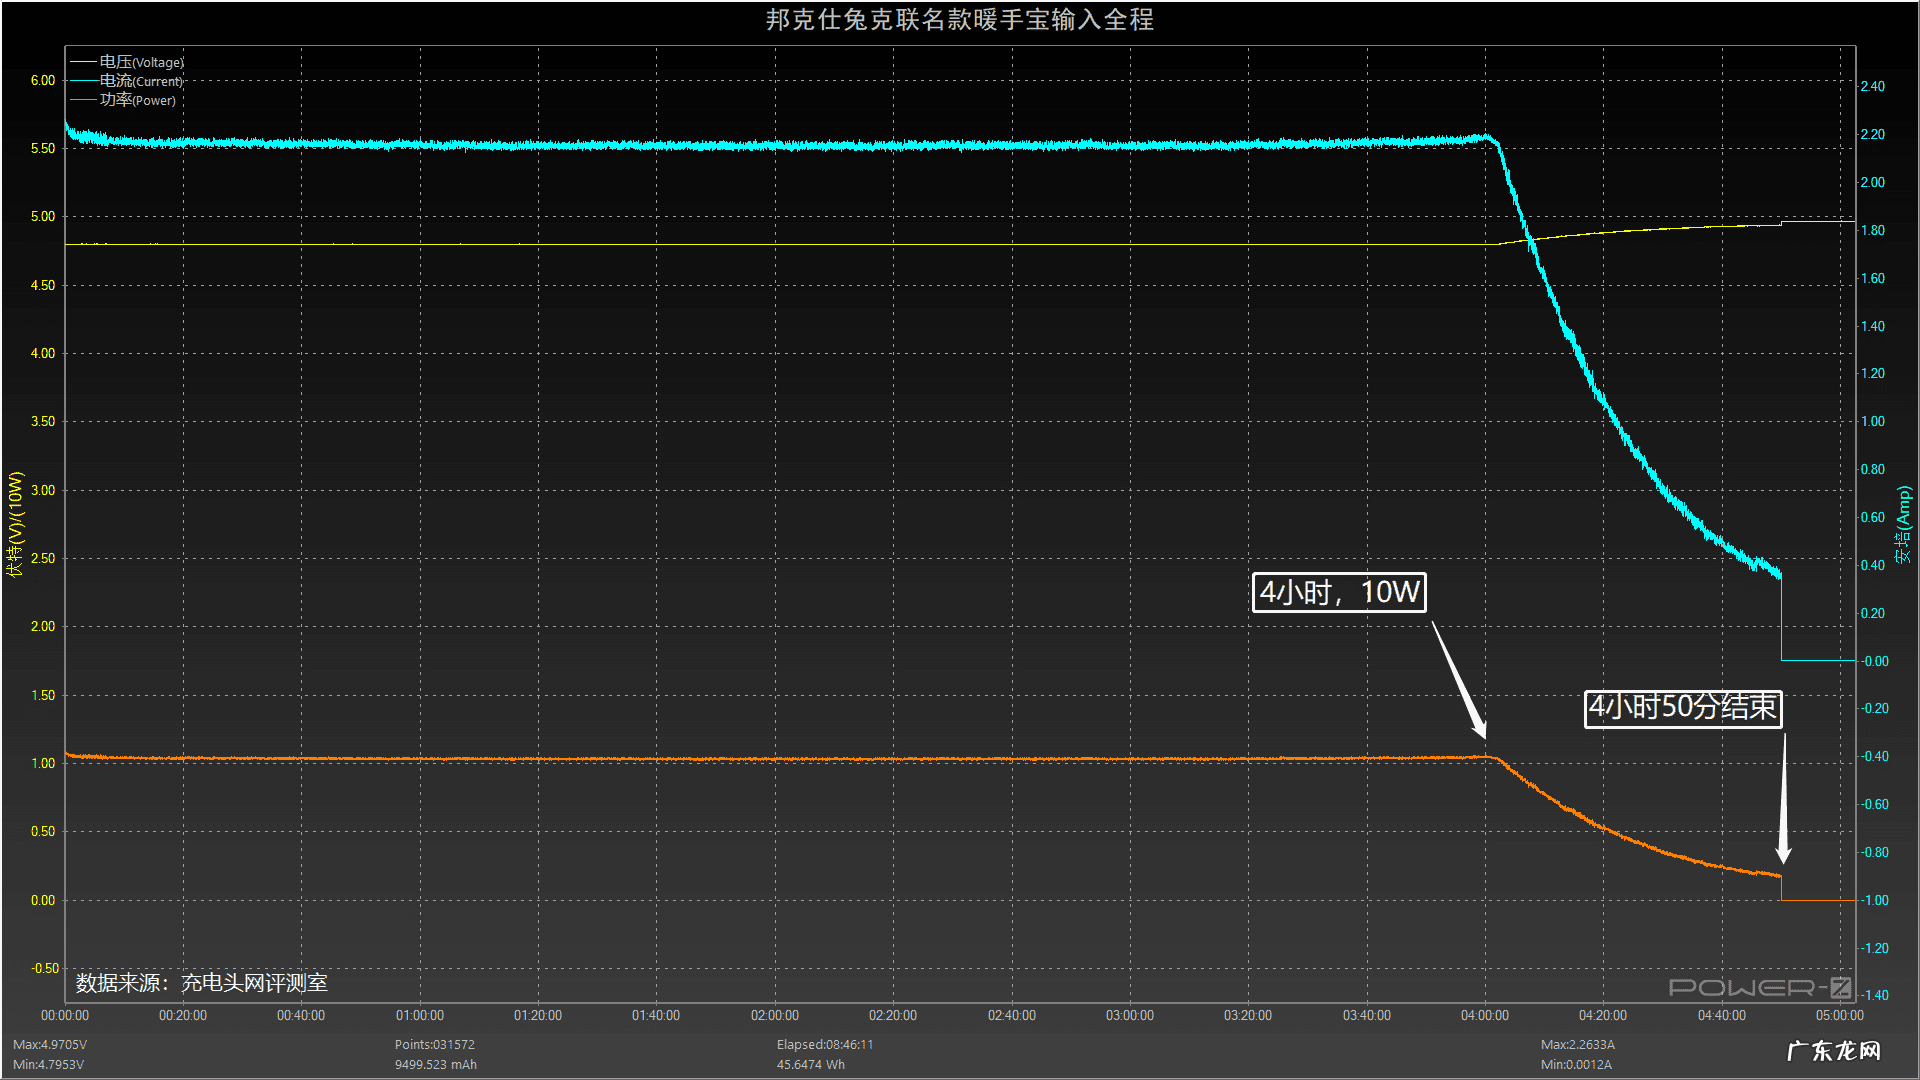Click the '4小时, 10W' annotation box
This screenshot has width=1920, height=1080.
coord(1338,592)
